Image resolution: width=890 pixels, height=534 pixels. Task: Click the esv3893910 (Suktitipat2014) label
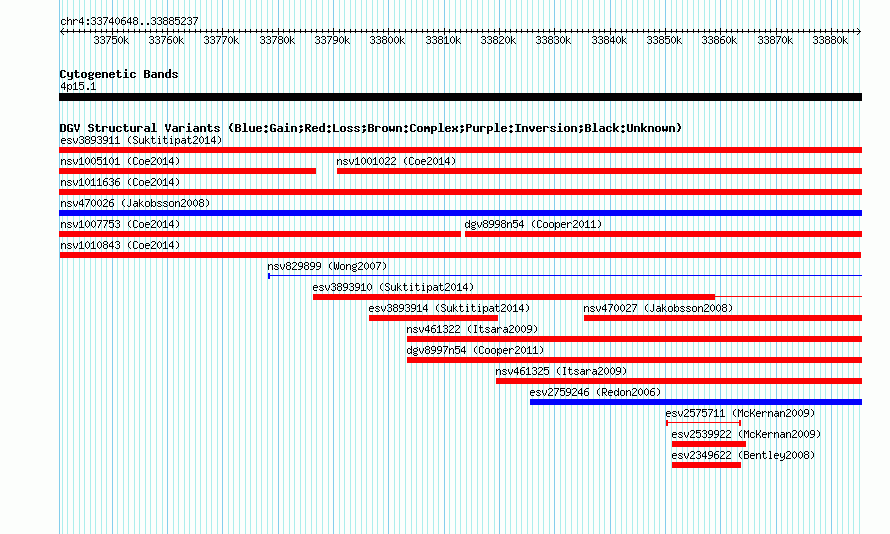click(393, 287)
